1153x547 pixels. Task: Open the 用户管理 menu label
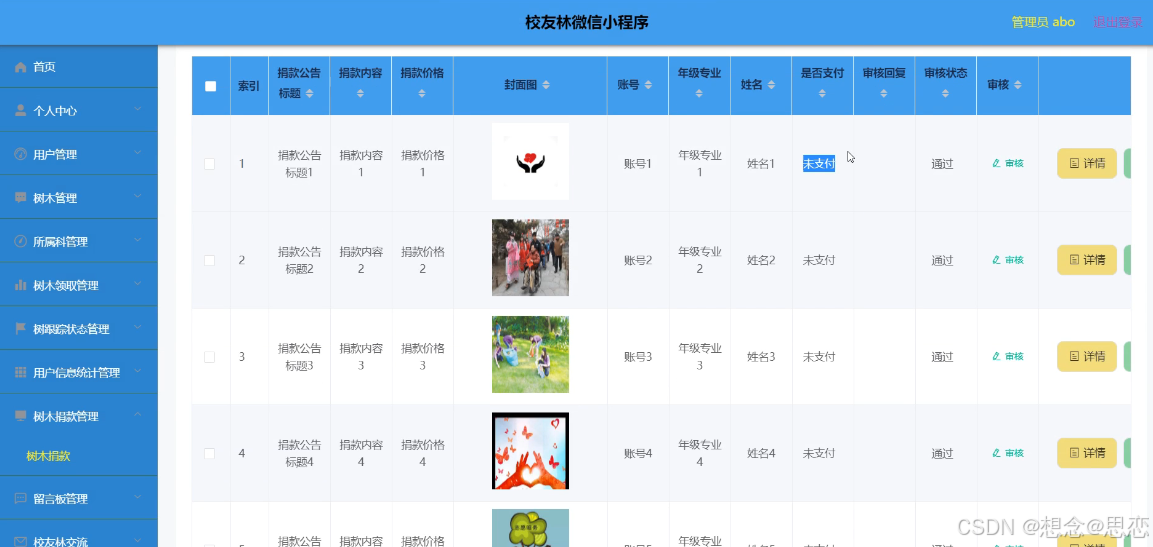(55, 154)
